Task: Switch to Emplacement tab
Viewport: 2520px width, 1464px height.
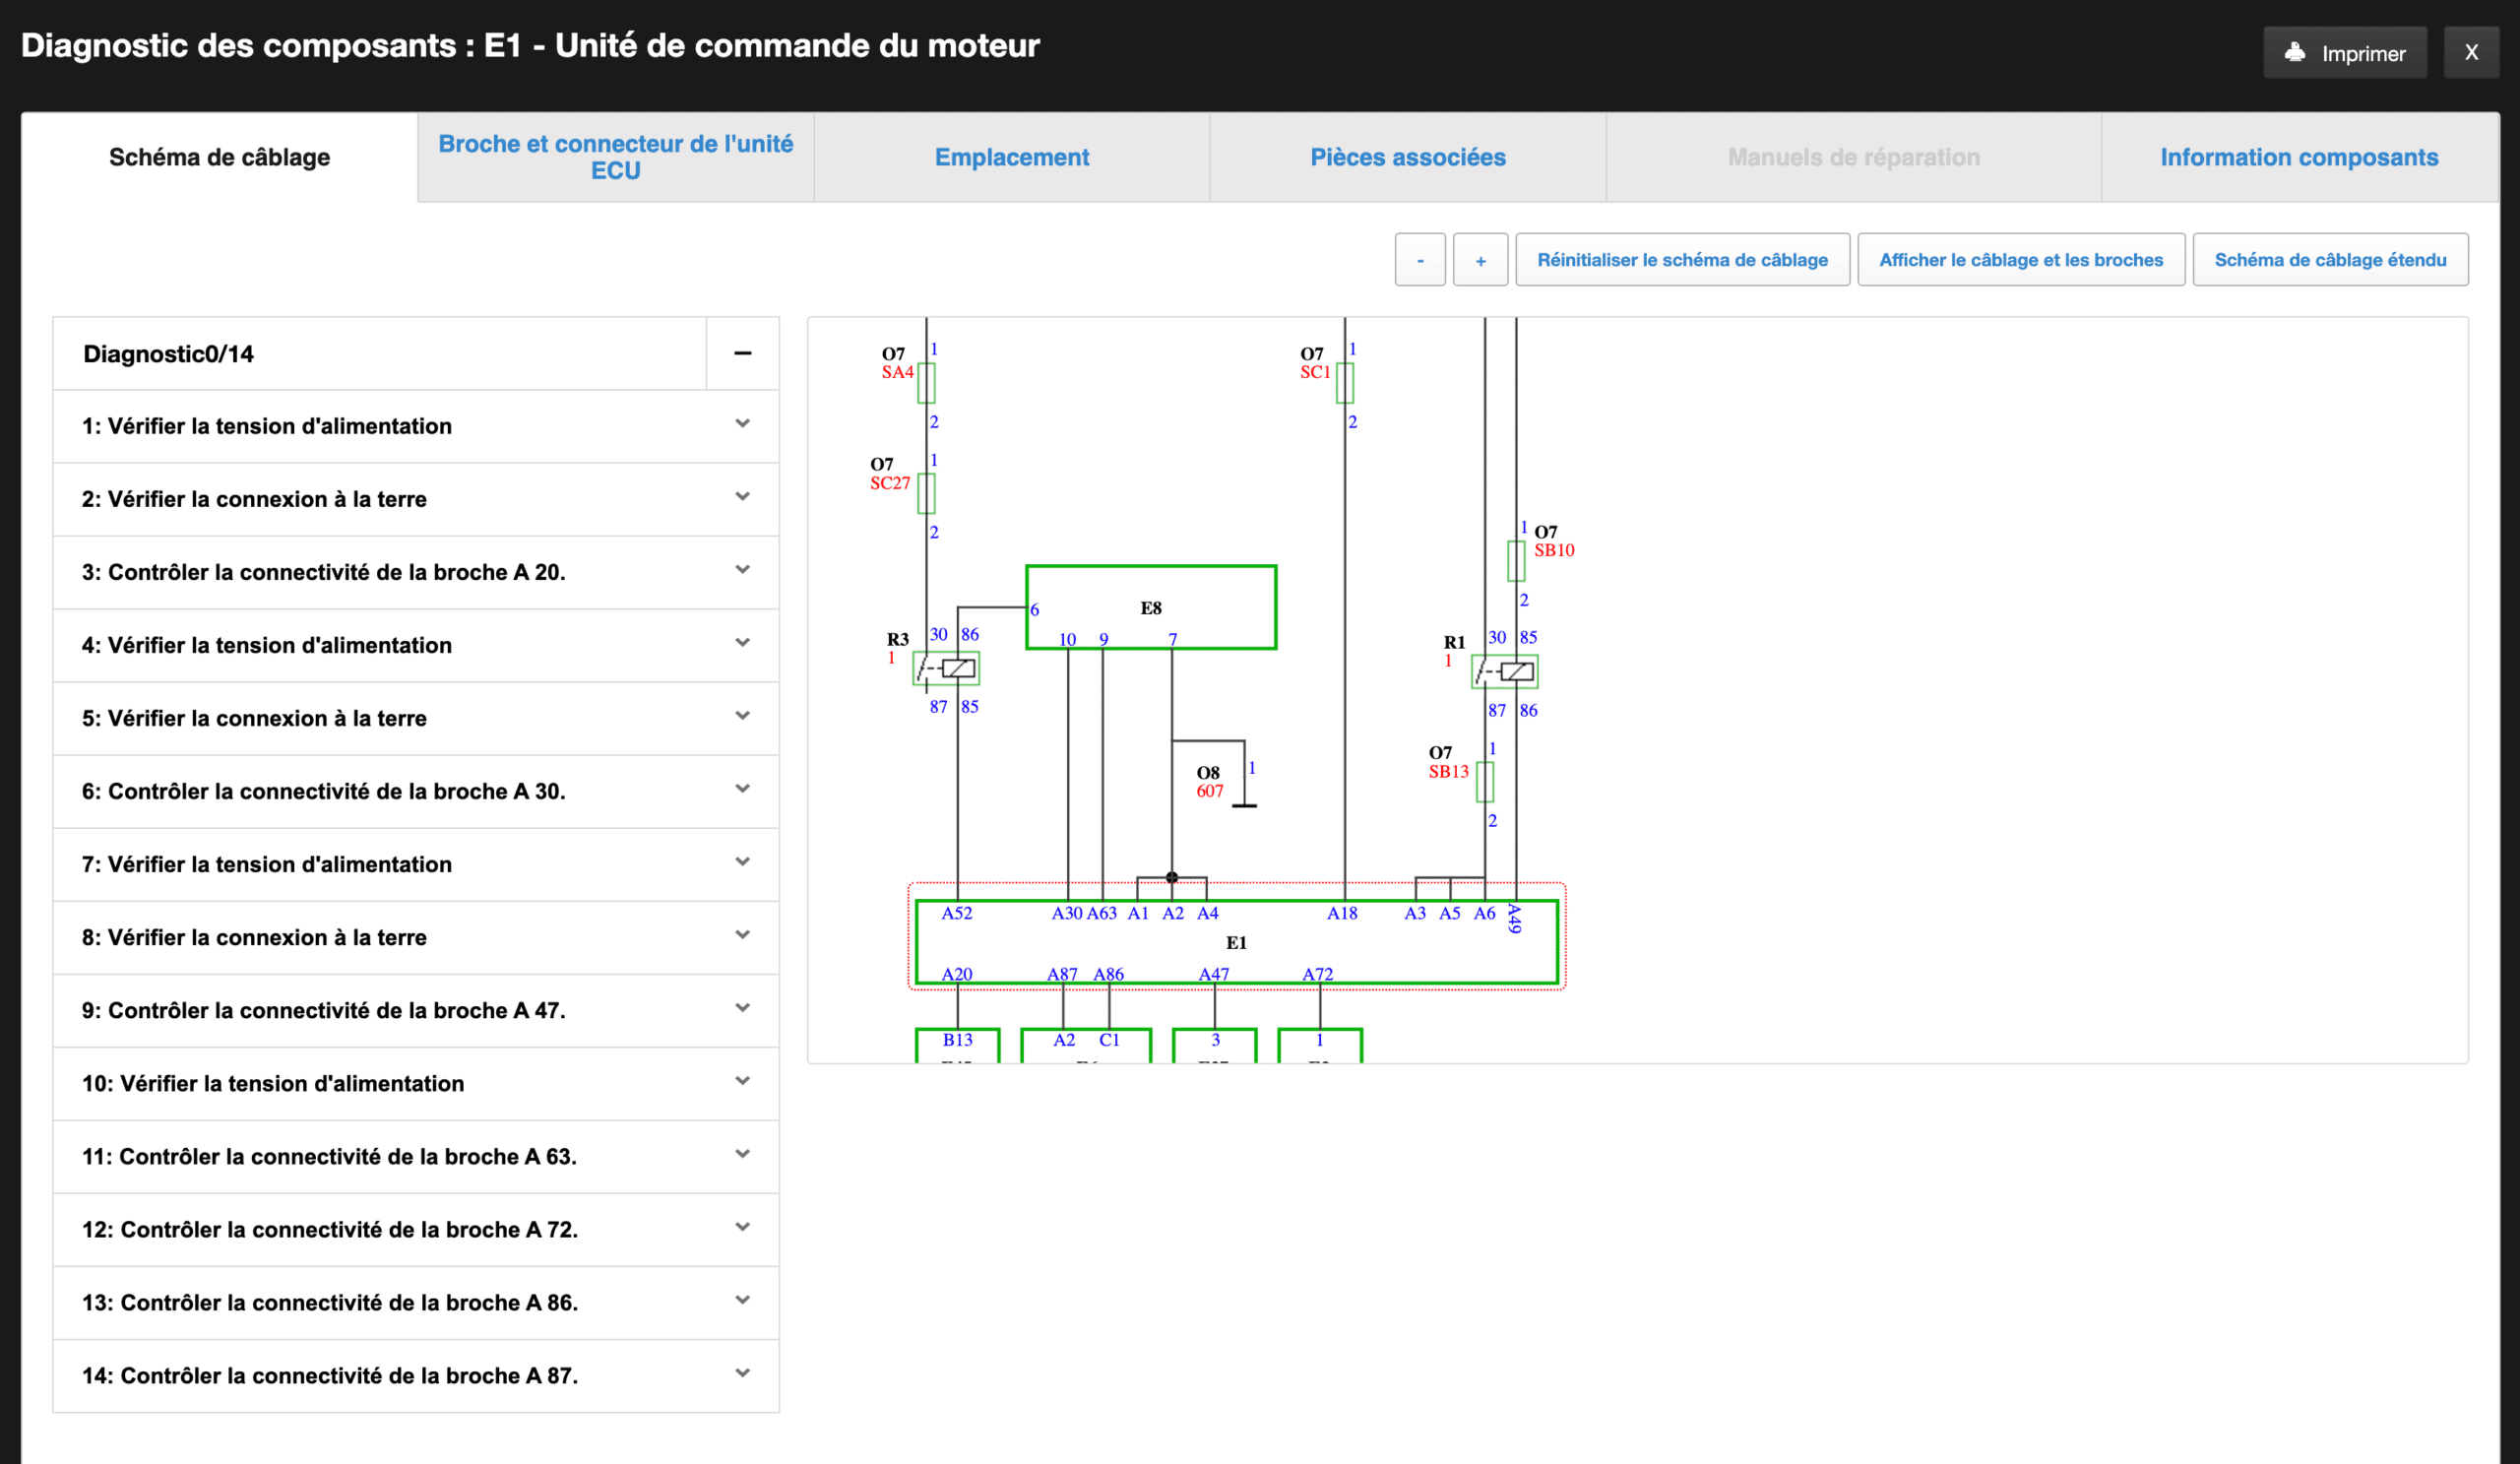Action: (1011, 157)
